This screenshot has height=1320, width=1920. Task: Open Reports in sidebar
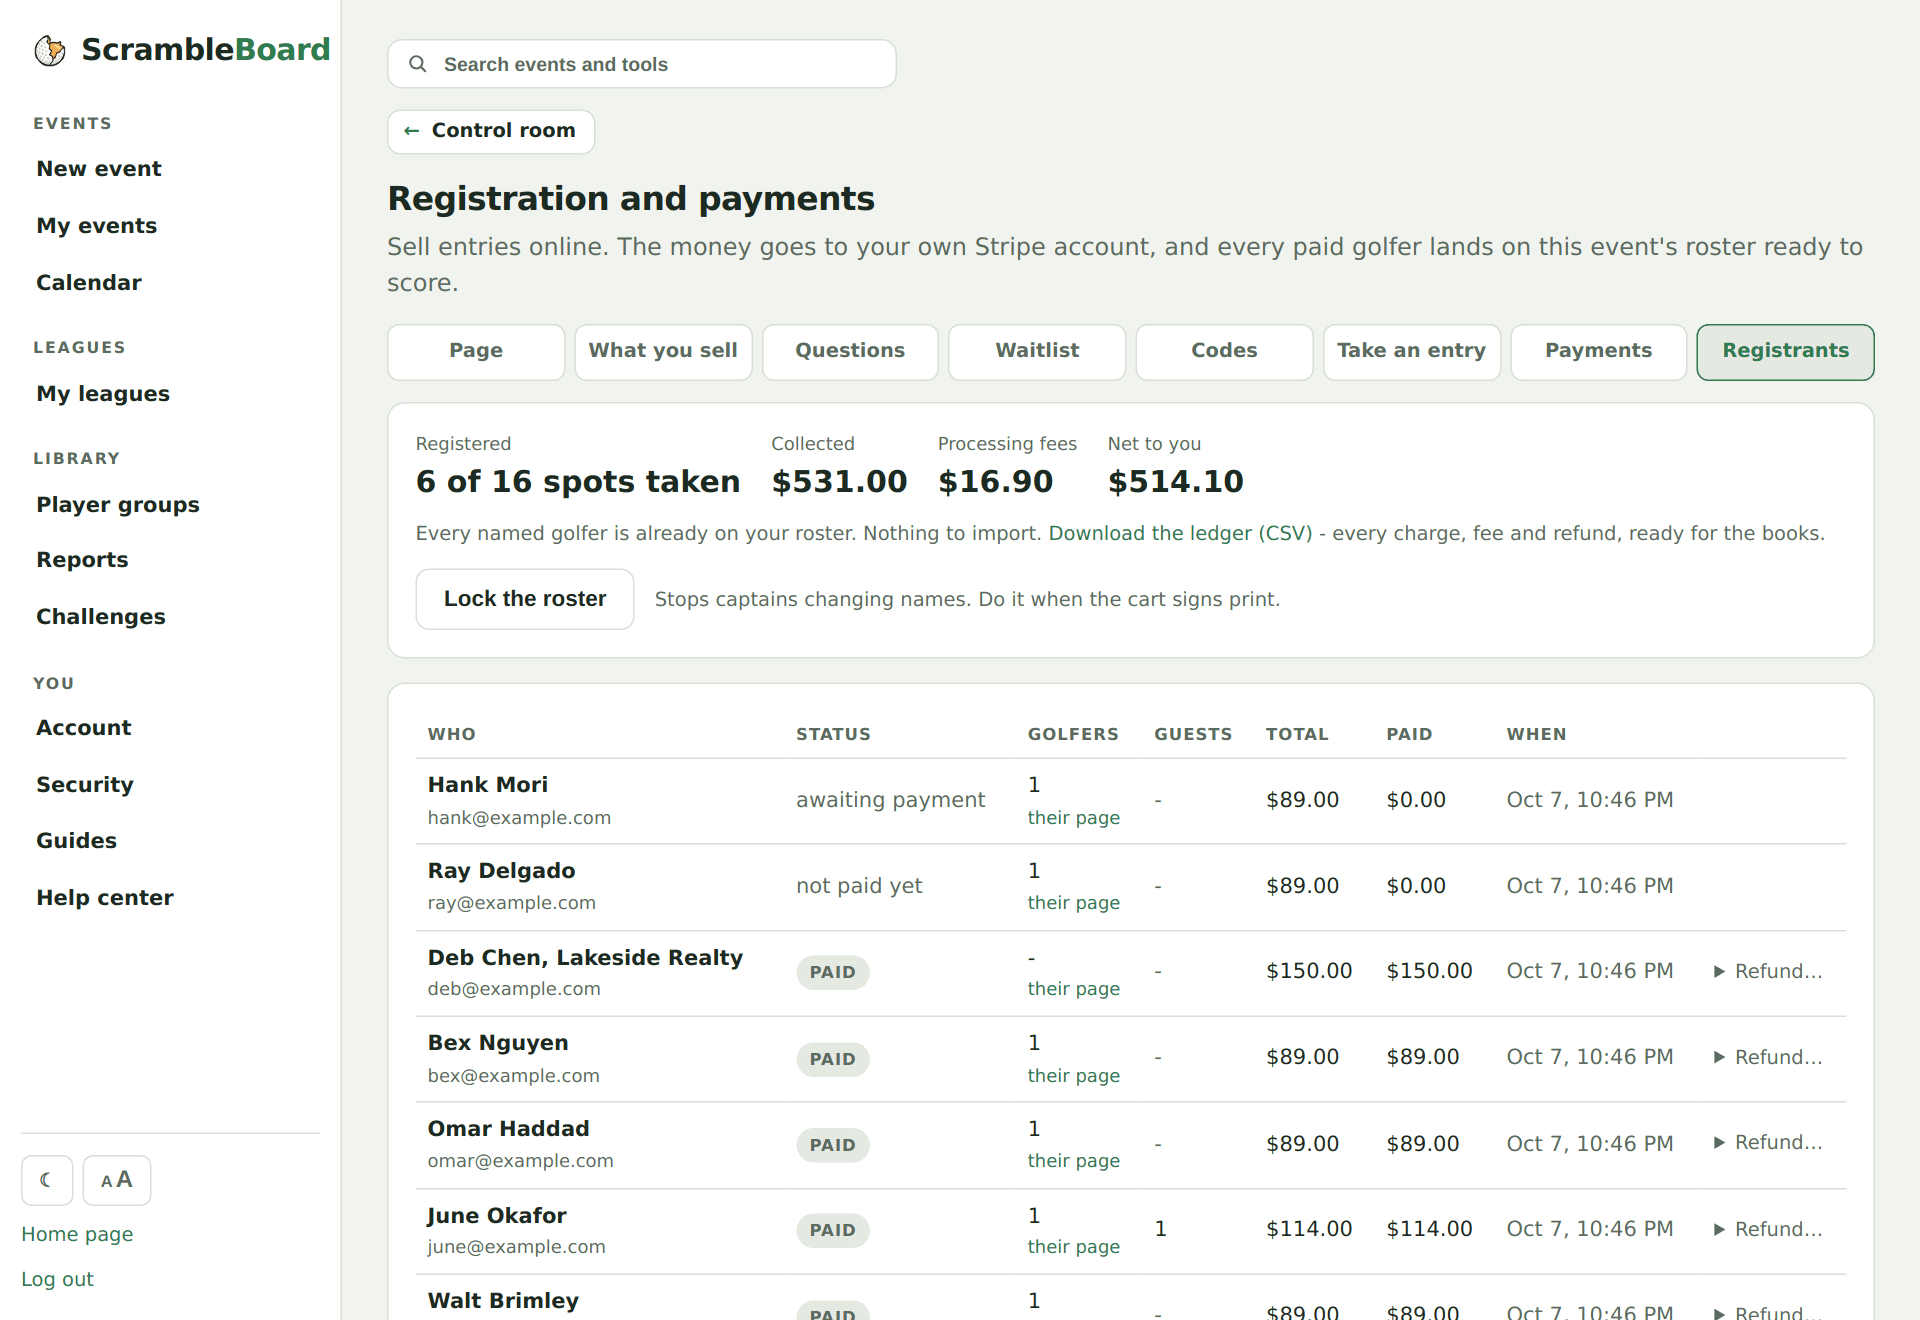tap(82, 560)
